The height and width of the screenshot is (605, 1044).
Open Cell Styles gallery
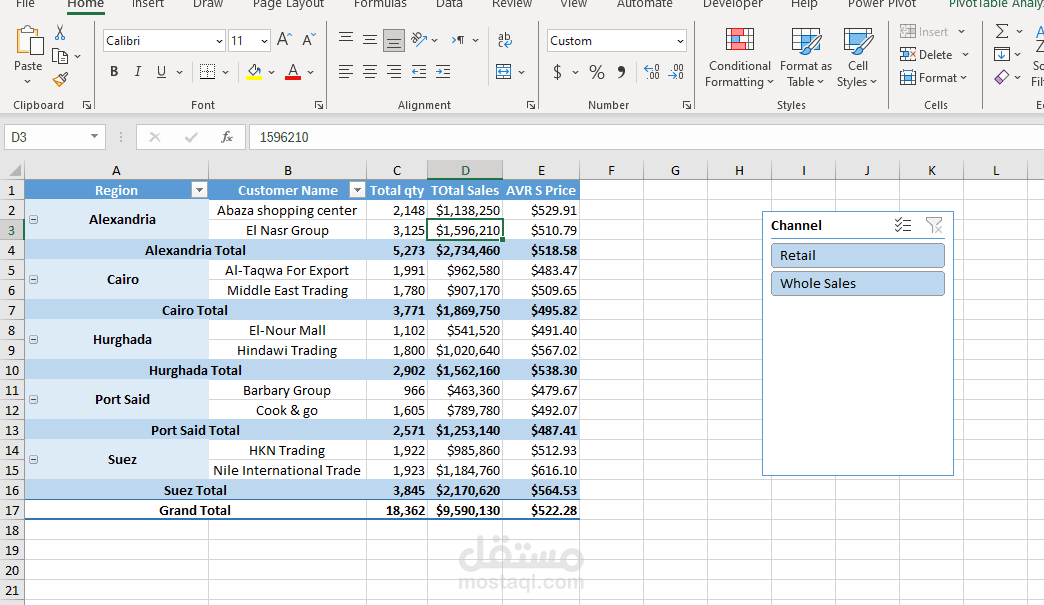click(x=858, y=58)
